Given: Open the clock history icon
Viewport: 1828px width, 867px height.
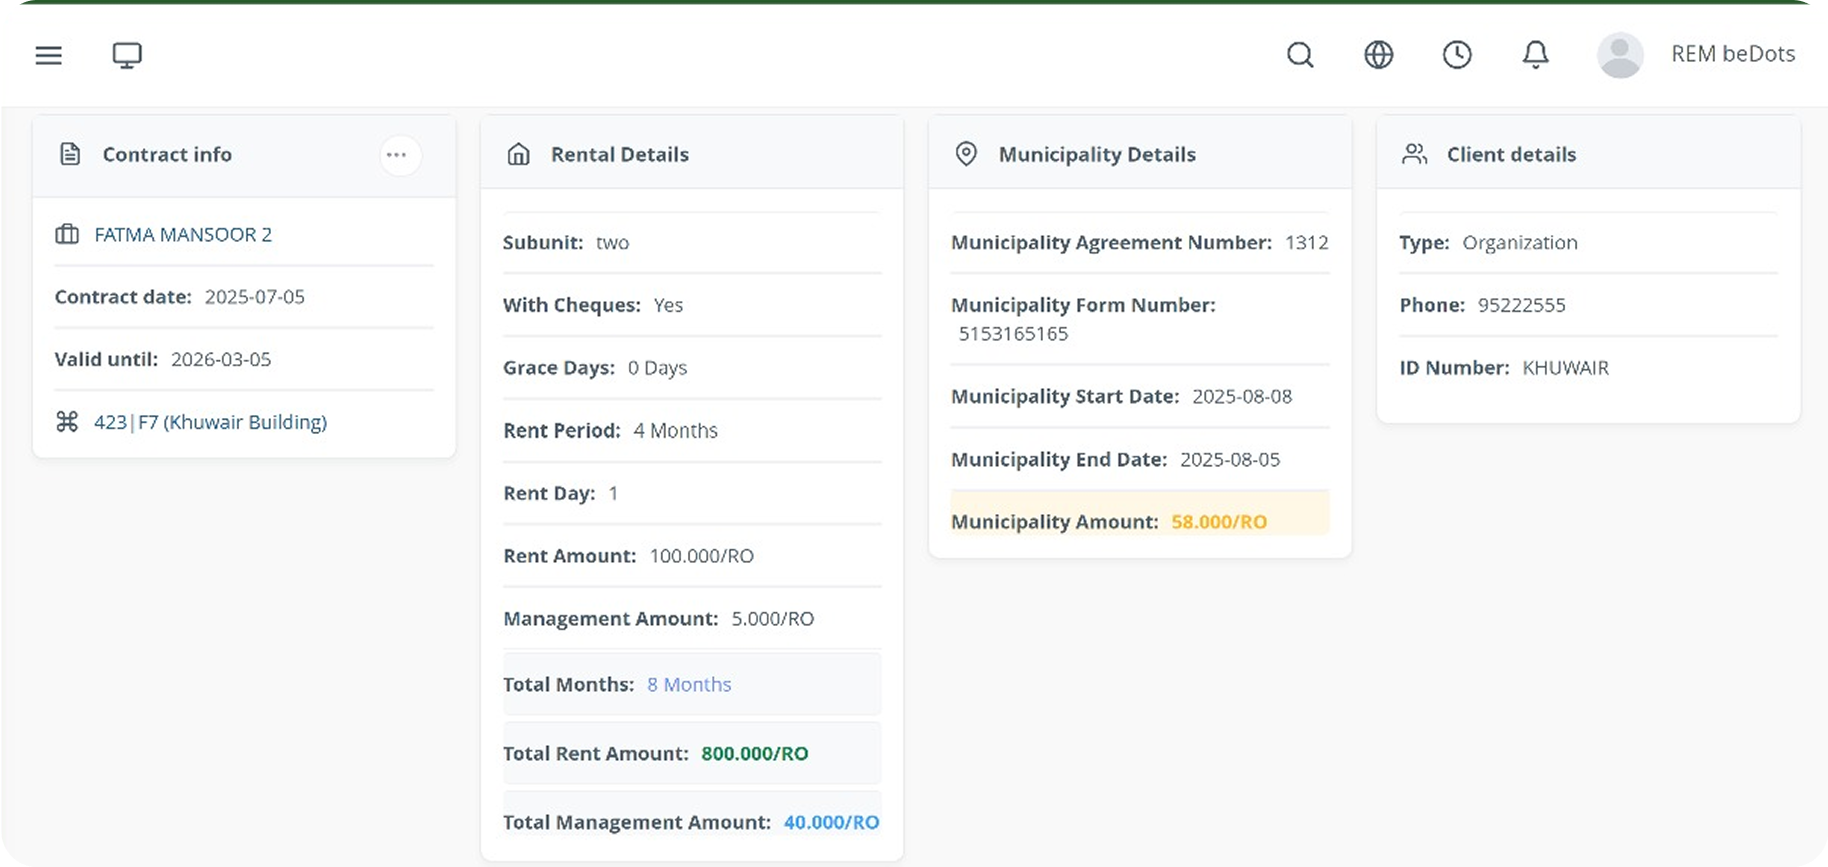Looking at the screenshot, I should [x=1457, y=55].
